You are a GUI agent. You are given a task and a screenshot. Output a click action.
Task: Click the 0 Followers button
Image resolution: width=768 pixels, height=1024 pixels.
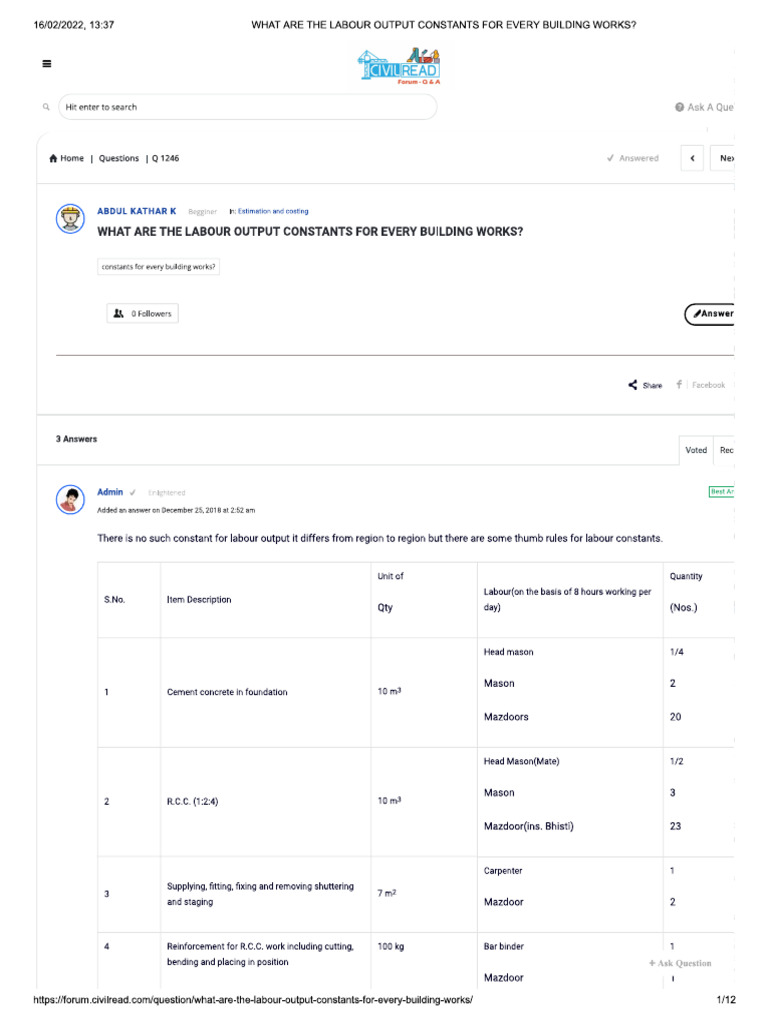coord(143,314)
